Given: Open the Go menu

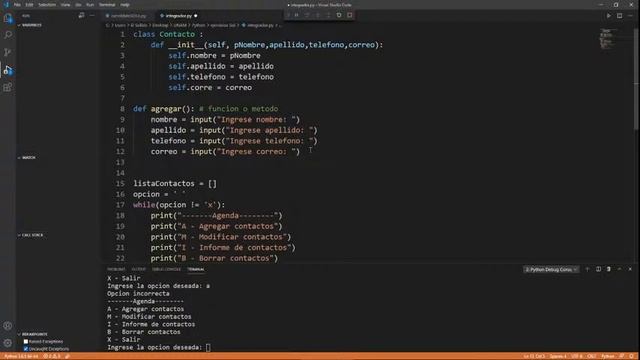Looking at the screenshot, I should point(78,5).
